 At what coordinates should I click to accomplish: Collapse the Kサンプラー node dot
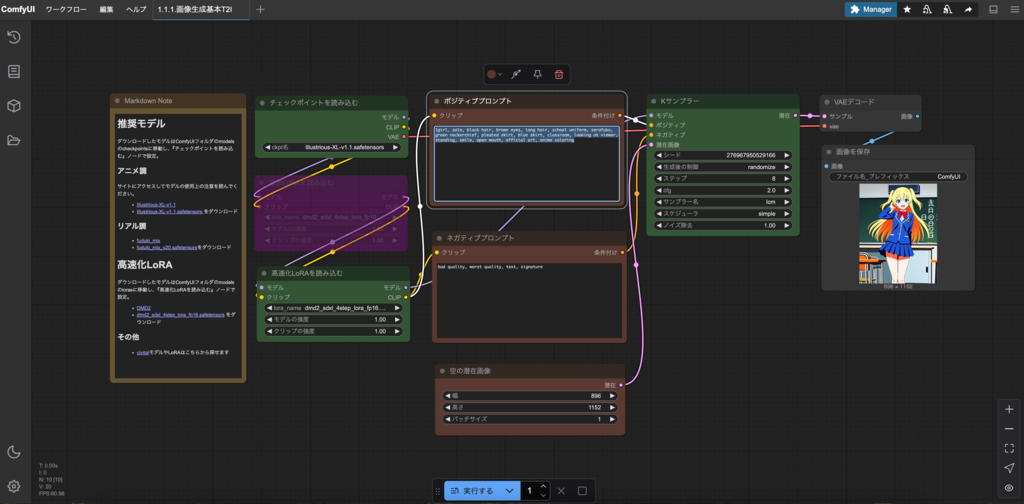653,102
